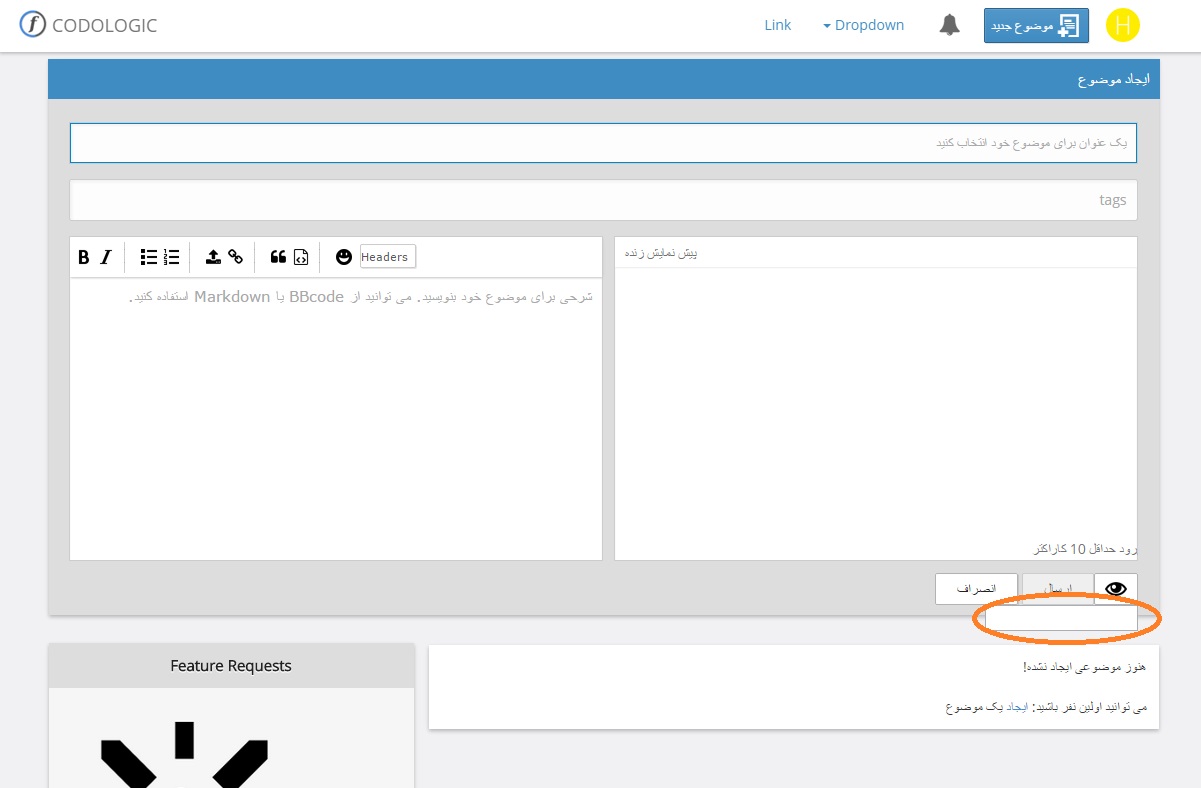Toggle live preview with the eye button

pyautogui.click(x=1116, y=589)
